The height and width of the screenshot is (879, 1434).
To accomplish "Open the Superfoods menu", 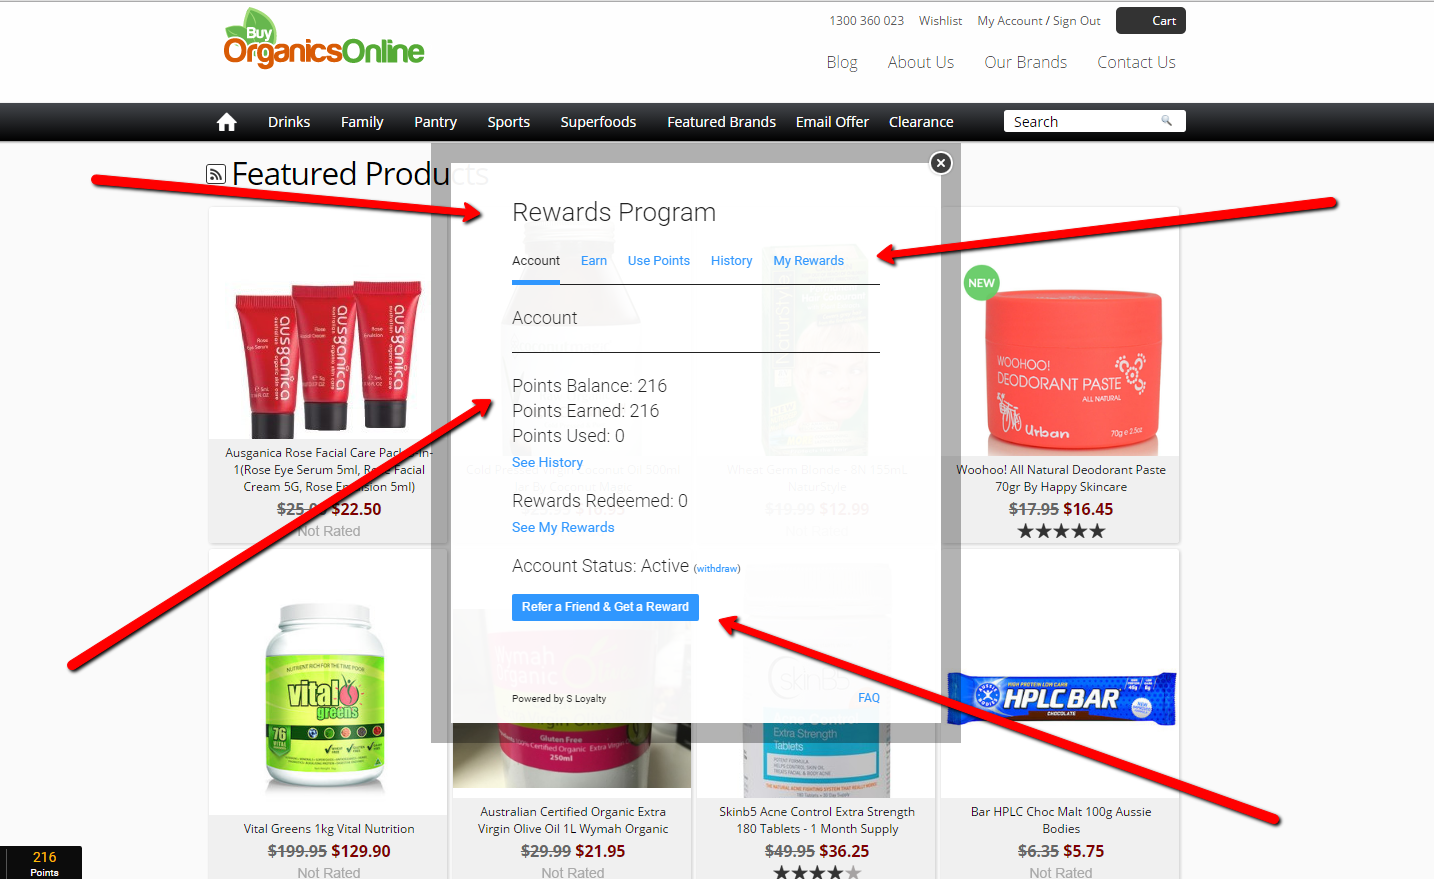I will [598, 122].
